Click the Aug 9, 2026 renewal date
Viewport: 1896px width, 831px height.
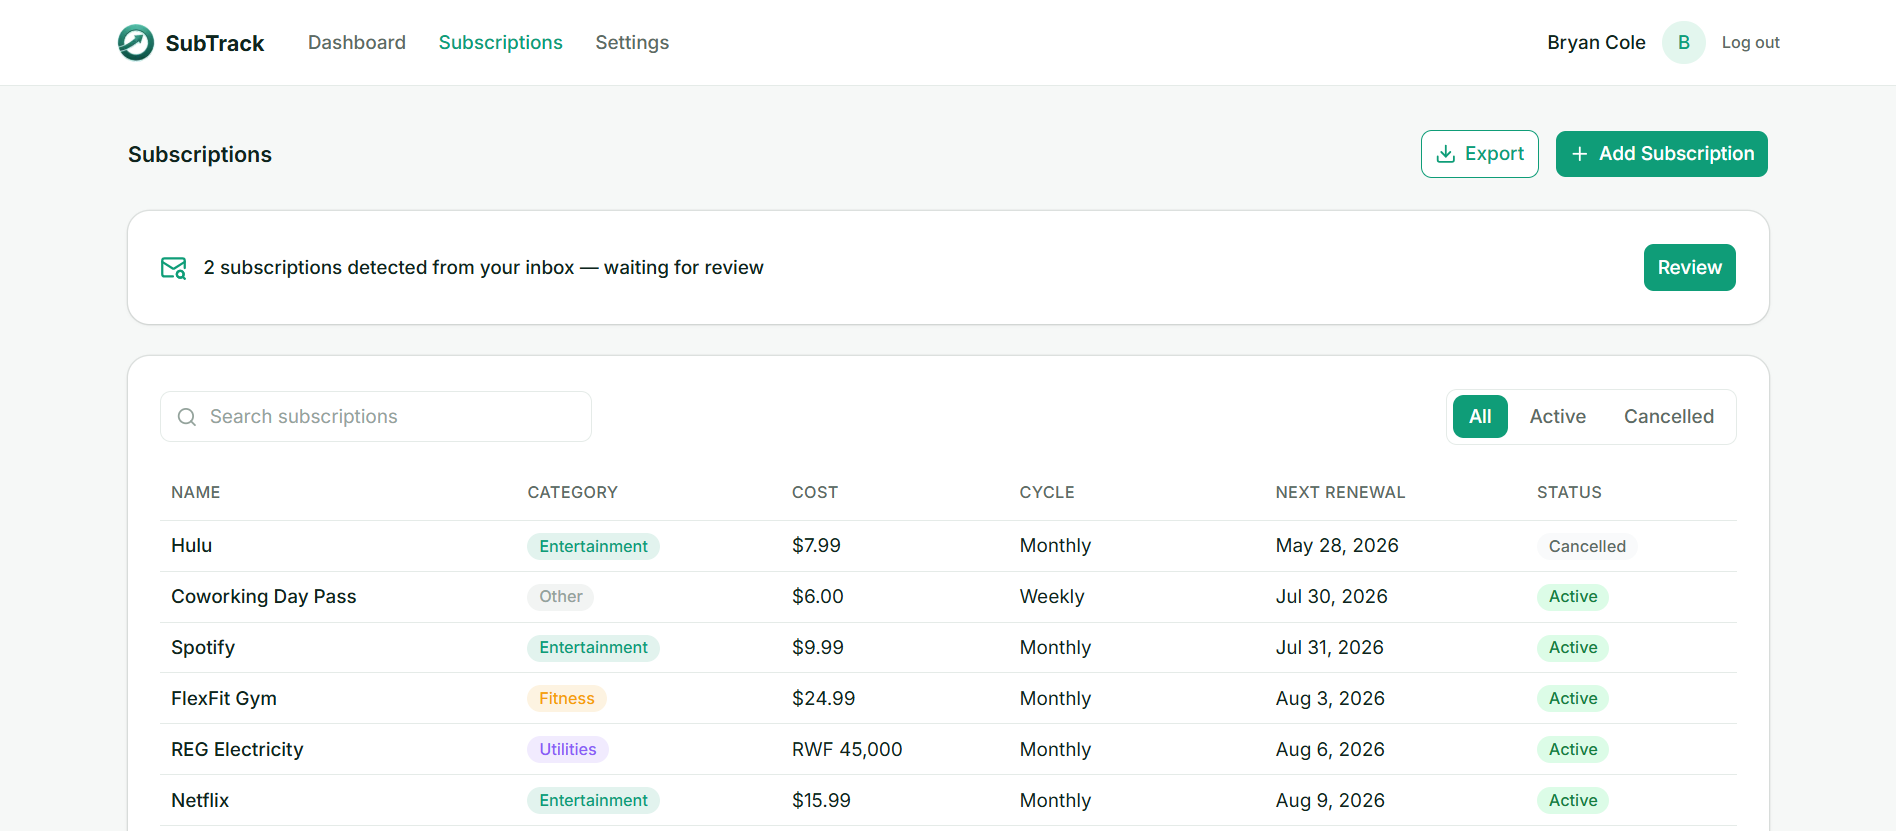coord(1330,801)
